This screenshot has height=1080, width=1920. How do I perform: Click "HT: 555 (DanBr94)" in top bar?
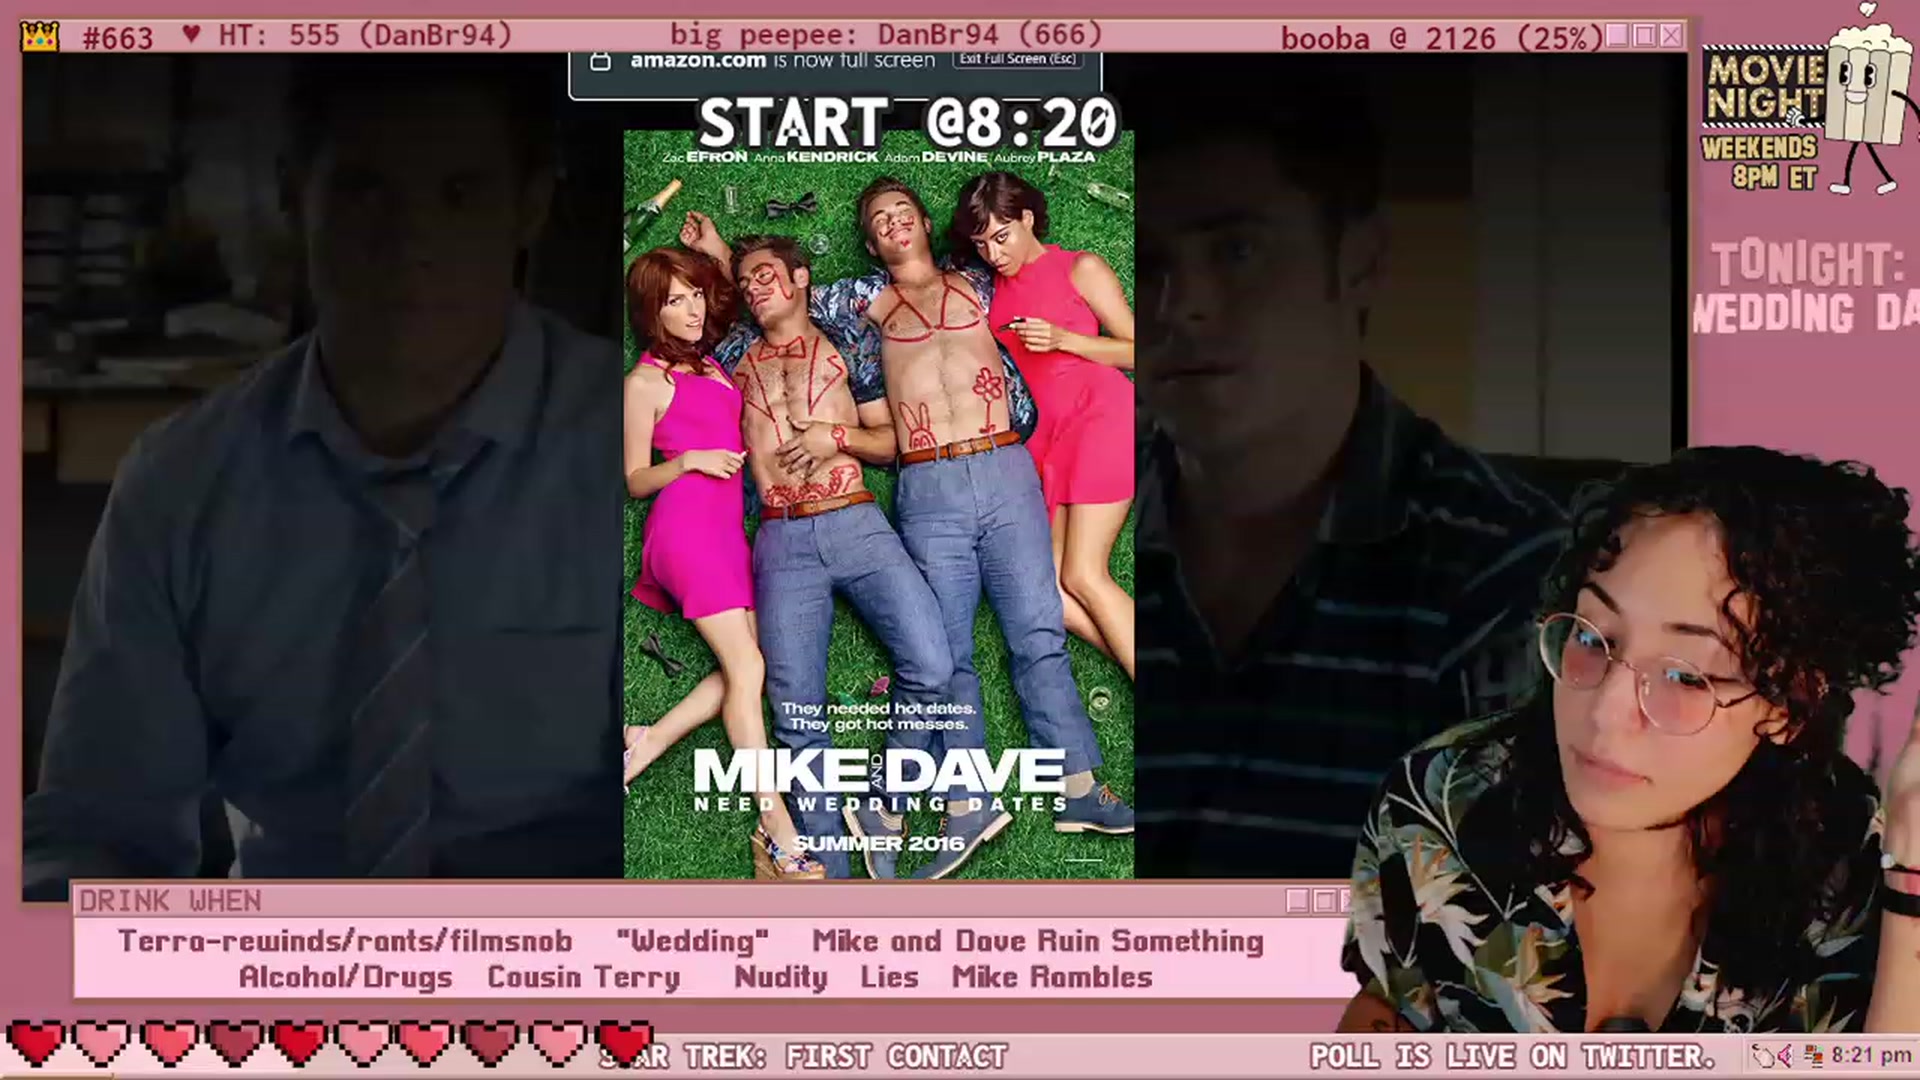coord(365,36)
